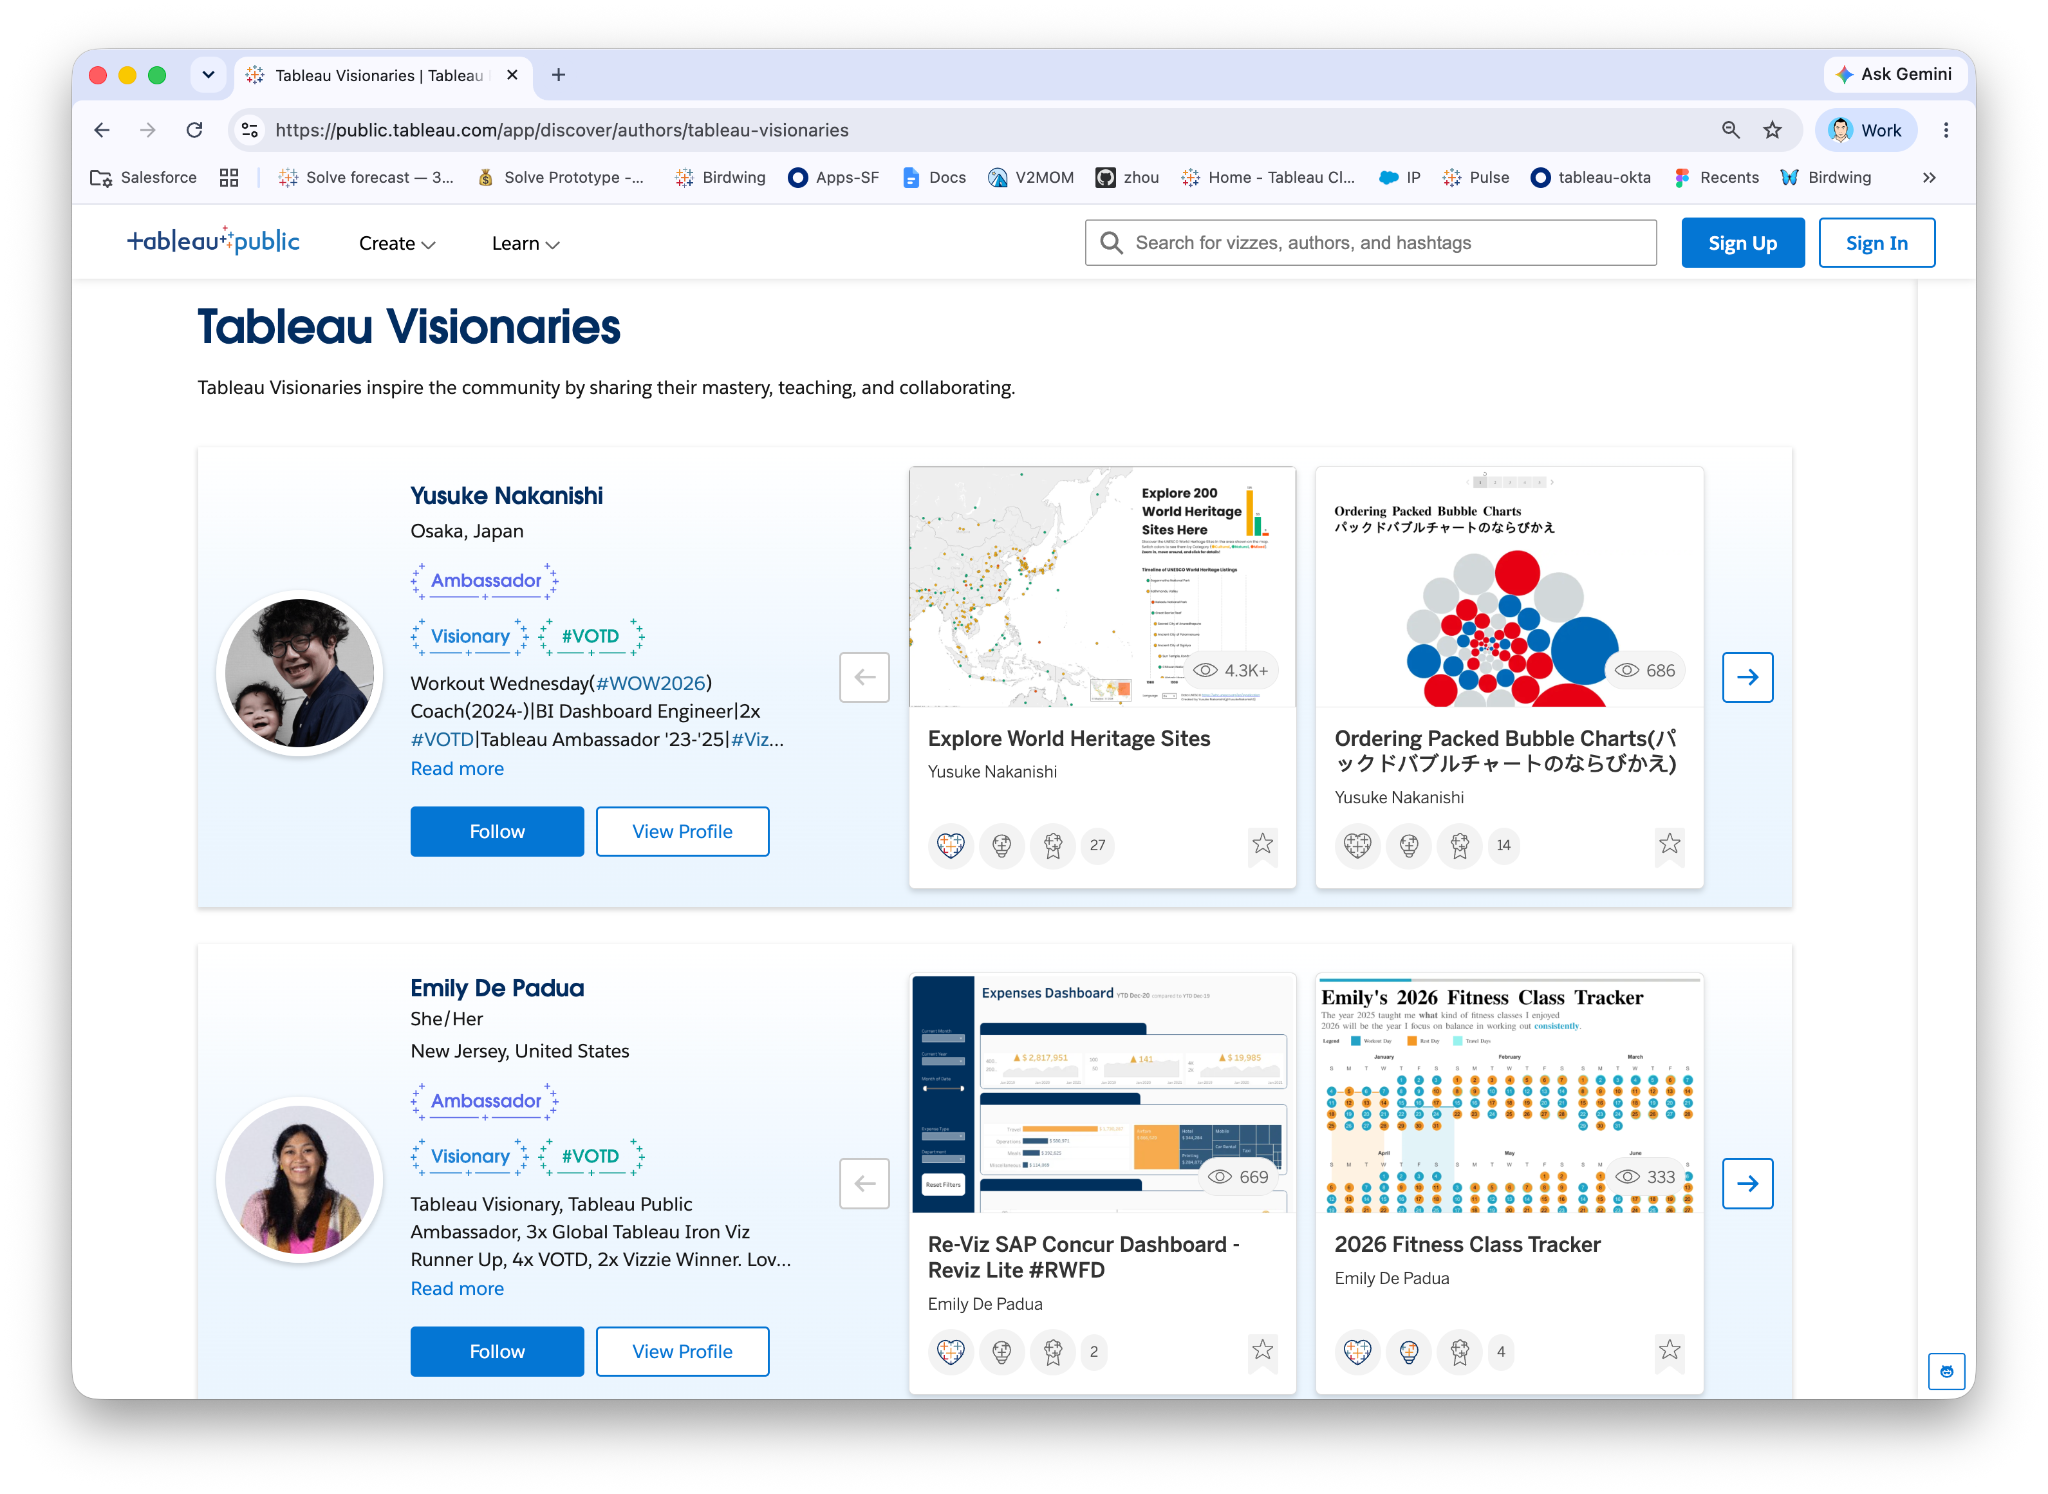The width and height of the screenshot is (2048, 1494).
Task: Open the Apps-SF bookmark
Action: (834, 177)
